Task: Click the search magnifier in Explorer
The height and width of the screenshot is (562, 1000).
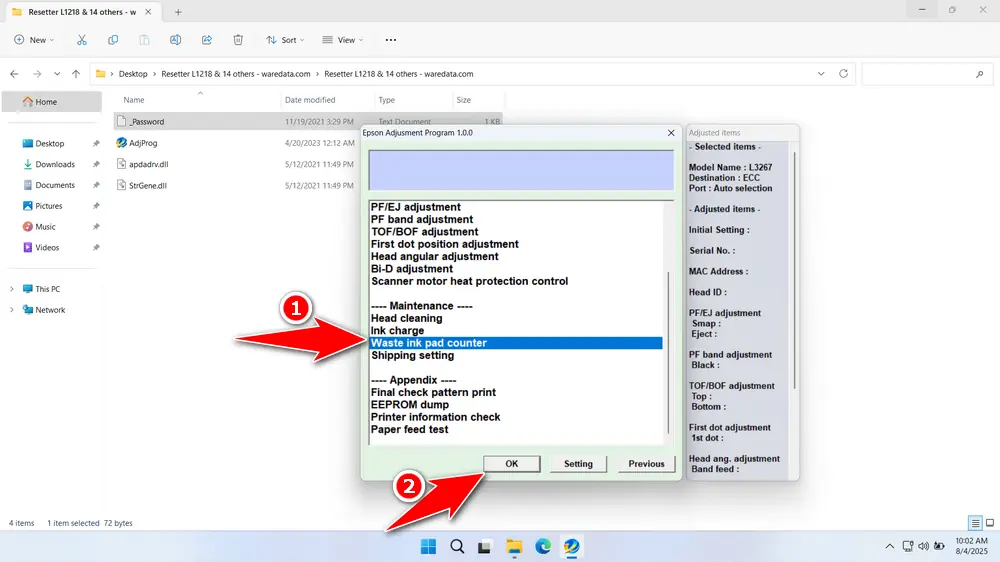Action: pyautogui.click(x=980, y=74)
